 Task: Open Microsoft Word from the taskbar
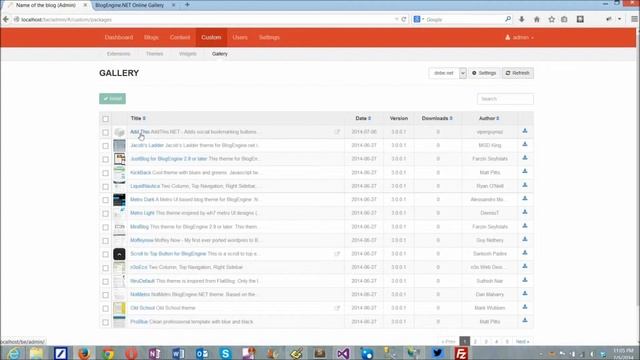[x=178, y=353]
